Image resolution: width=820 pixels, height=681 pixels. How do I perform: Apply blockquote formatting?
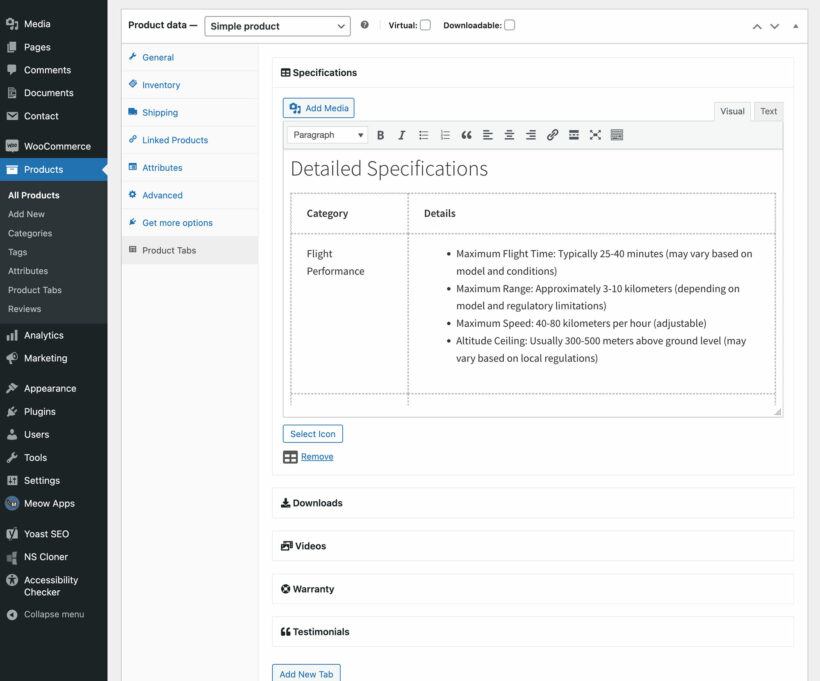click(x=466, y=135)
